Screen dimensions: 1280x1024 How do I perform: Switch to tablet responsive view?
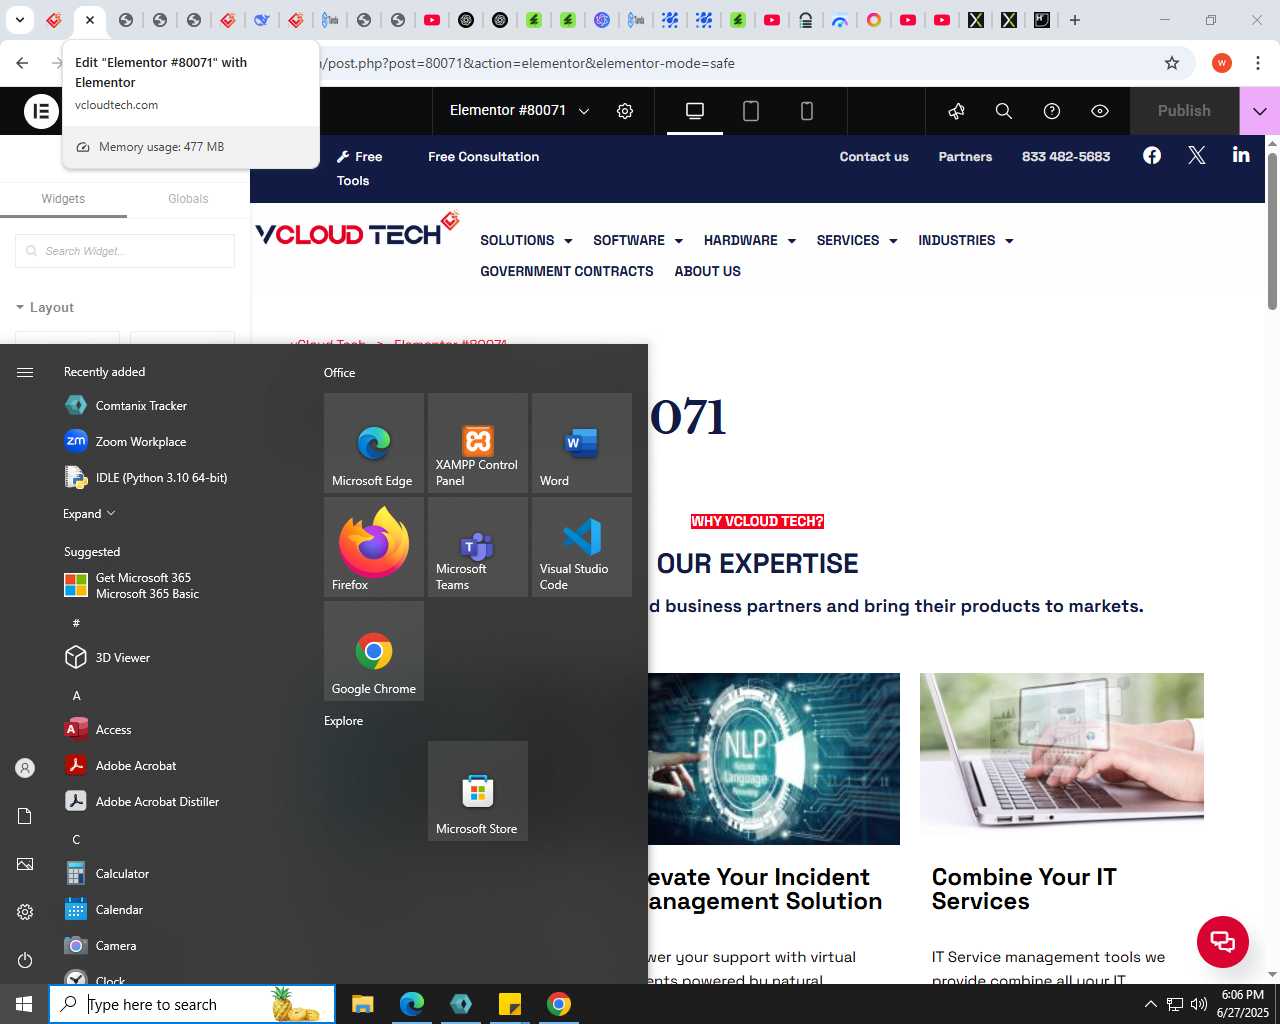coord(751,111)
